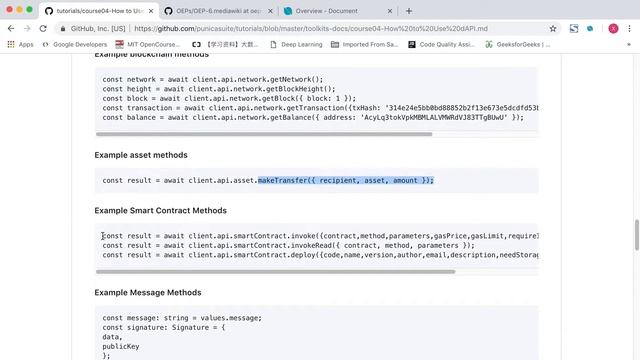Open the Imported From Sa... bookmarks folder

364,44
